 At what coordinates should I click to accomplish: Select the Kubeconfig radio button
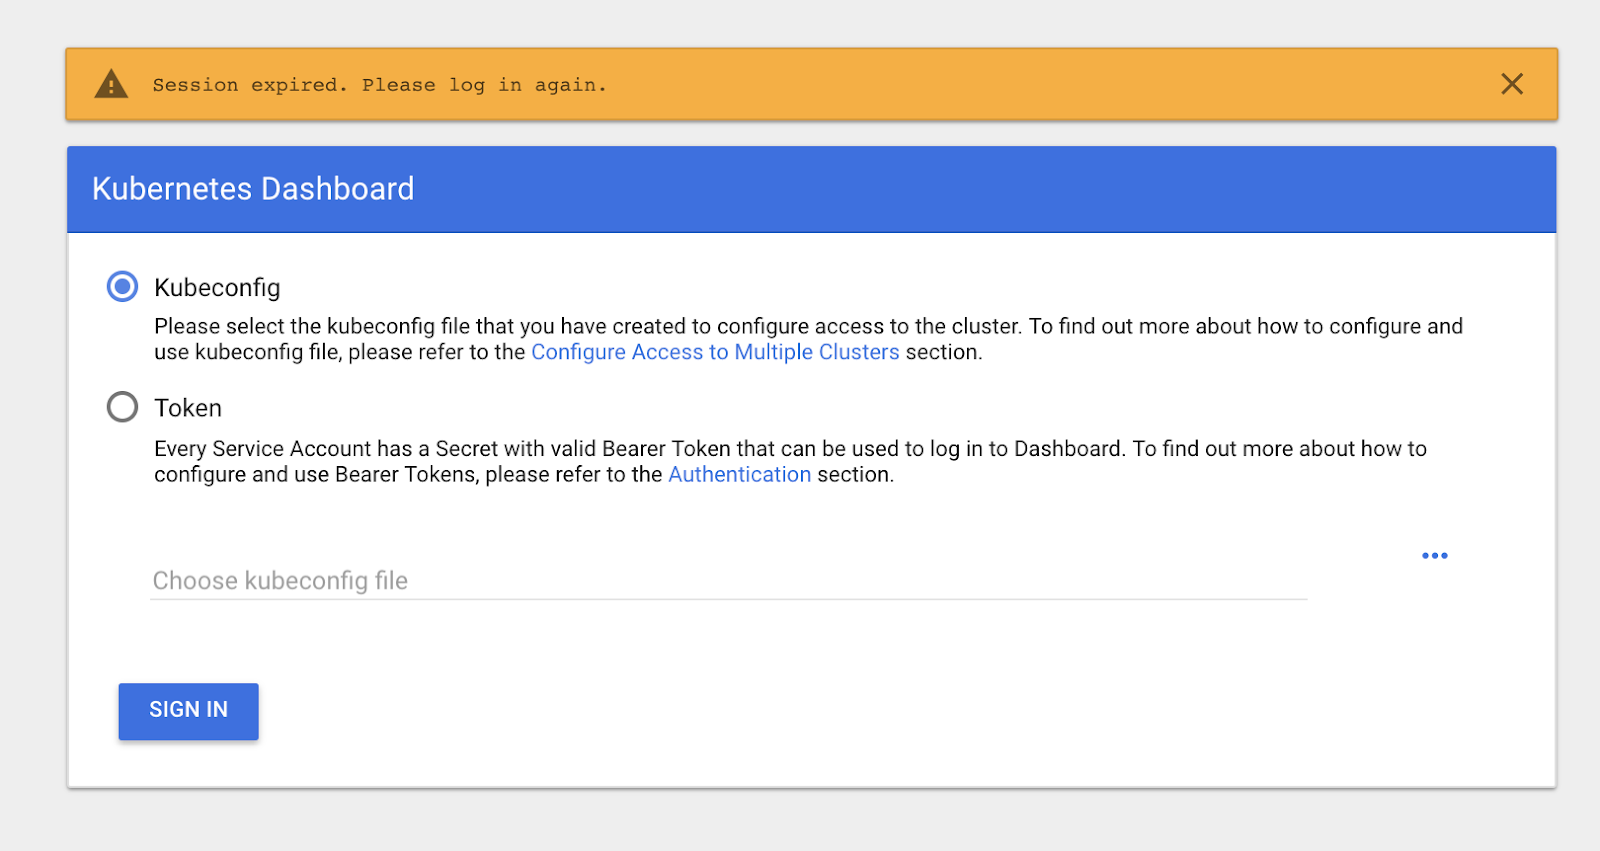(123, 287)
